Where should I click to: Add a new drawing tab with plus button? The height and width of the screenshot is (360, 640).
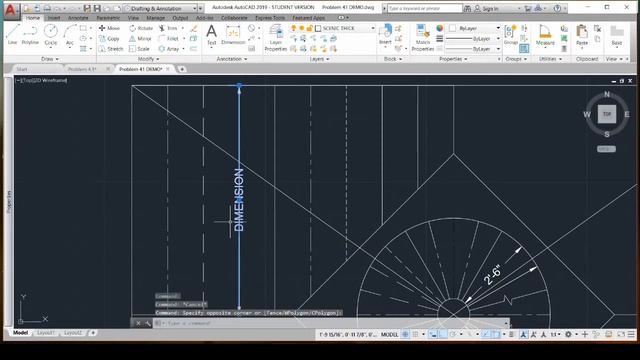(x=182, y=69)
